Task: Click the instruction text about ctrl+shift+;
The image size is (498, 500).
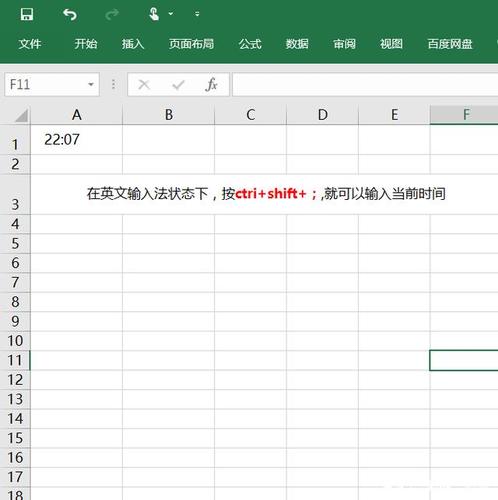Action: [266, 194]
